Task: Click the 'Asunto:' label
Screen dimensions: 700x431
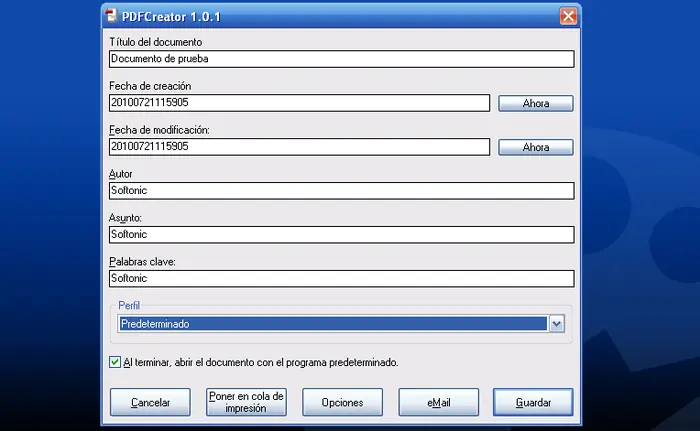Action: coord(125,218)
